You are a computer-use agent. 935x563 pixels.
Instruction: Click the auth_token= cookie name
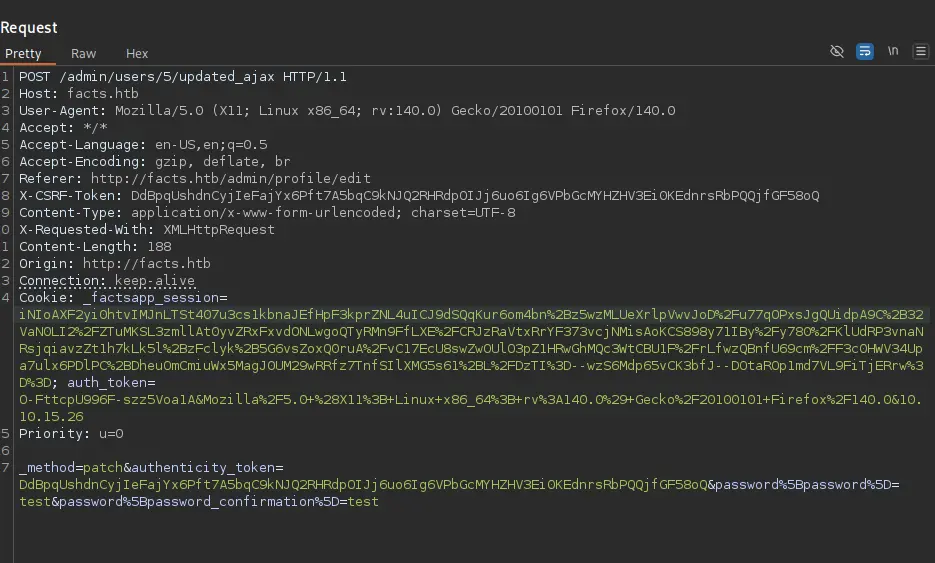point(111,383)
